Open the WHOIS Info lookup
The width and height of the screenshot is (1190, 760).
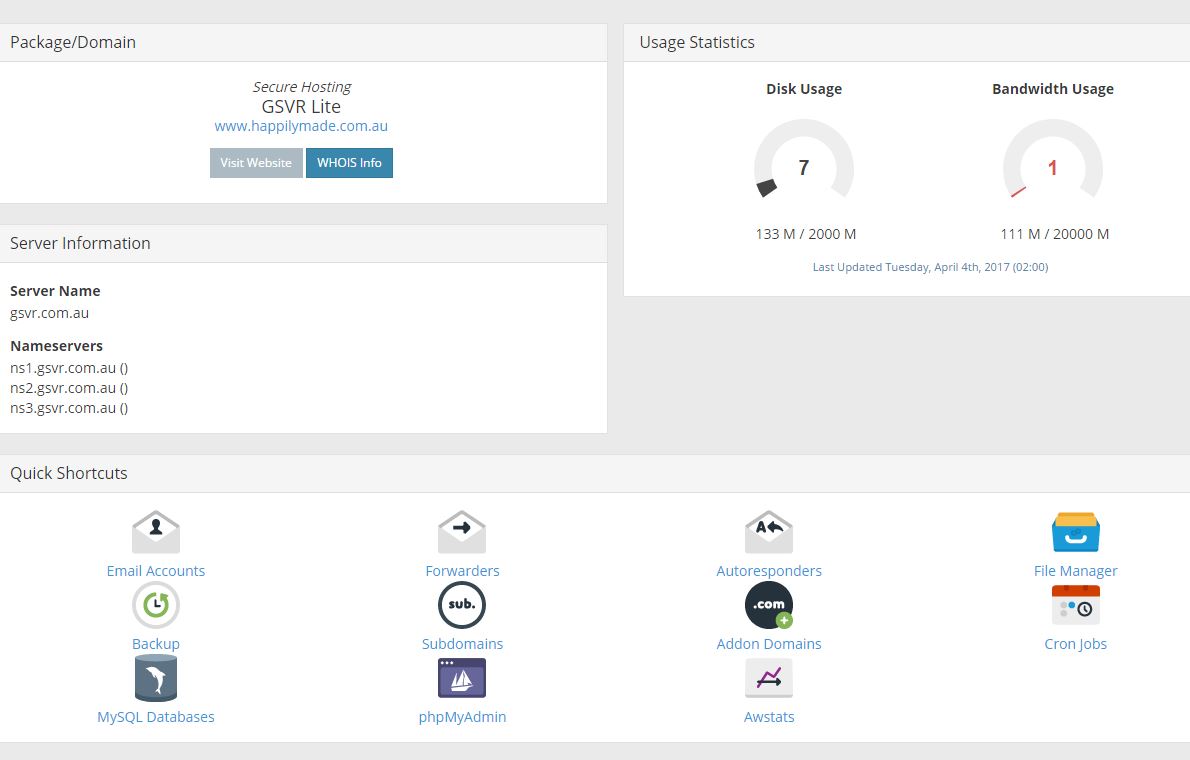pos(349,162)
